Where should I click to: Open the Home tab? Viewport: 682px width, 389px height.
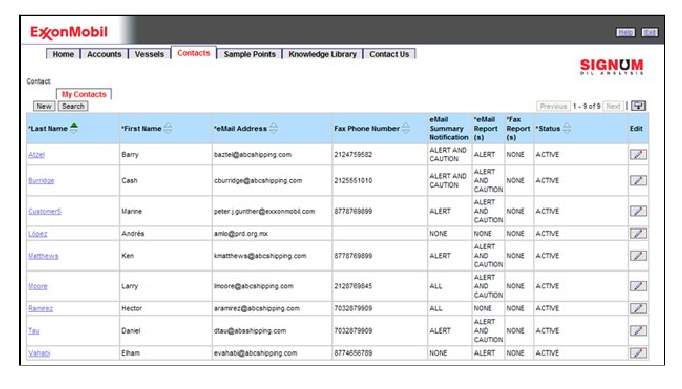coord(63,54)
